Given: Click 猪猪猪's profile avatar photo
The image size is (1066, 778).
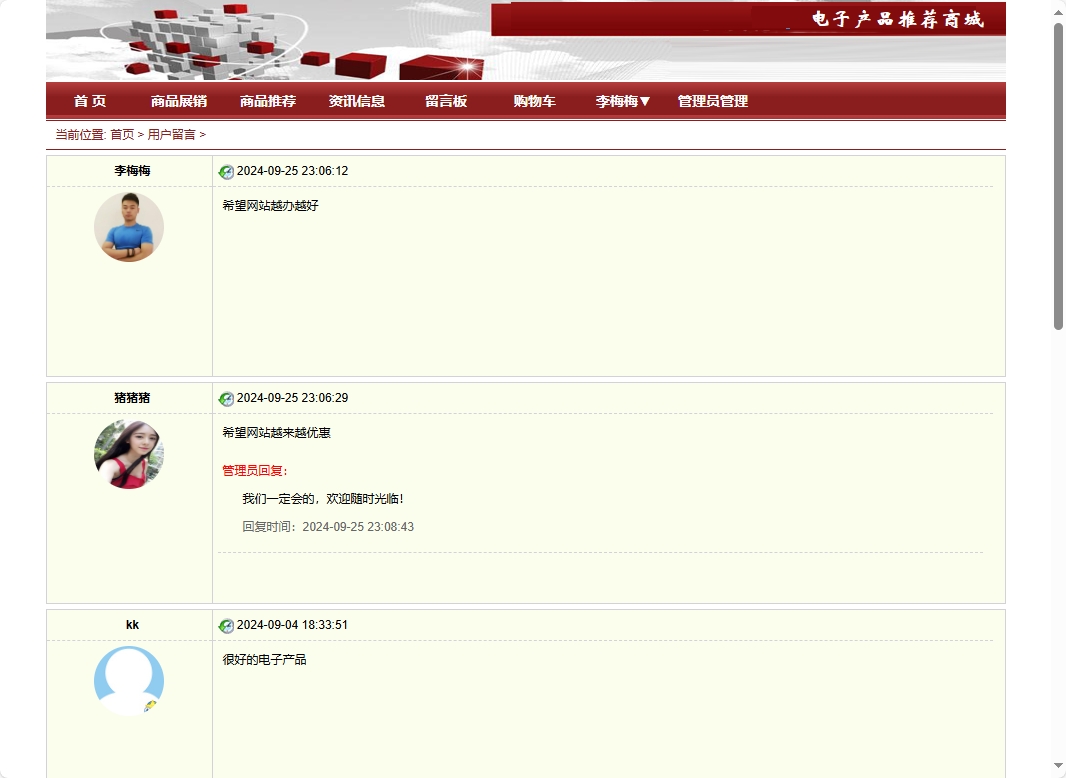Looking at the screenshot, I should [x=129, y=454].
